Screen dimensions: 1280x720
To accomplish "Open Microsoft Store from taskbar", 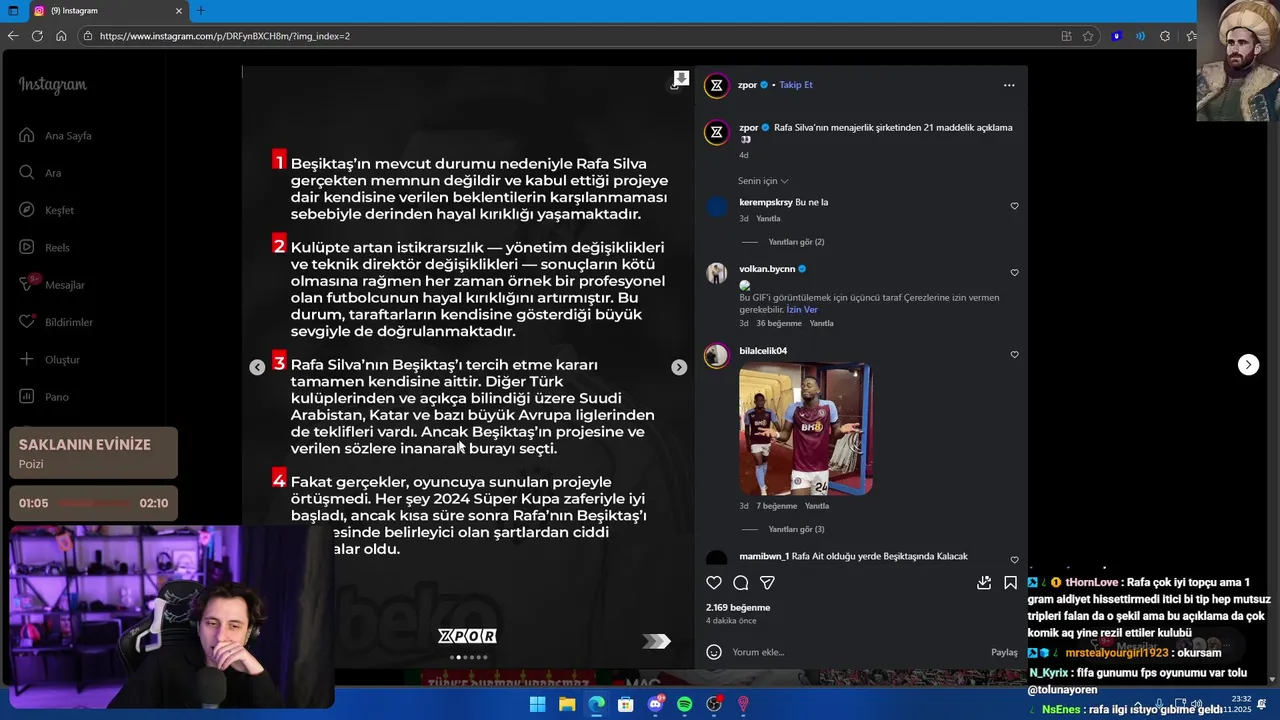I will [626, 704].
